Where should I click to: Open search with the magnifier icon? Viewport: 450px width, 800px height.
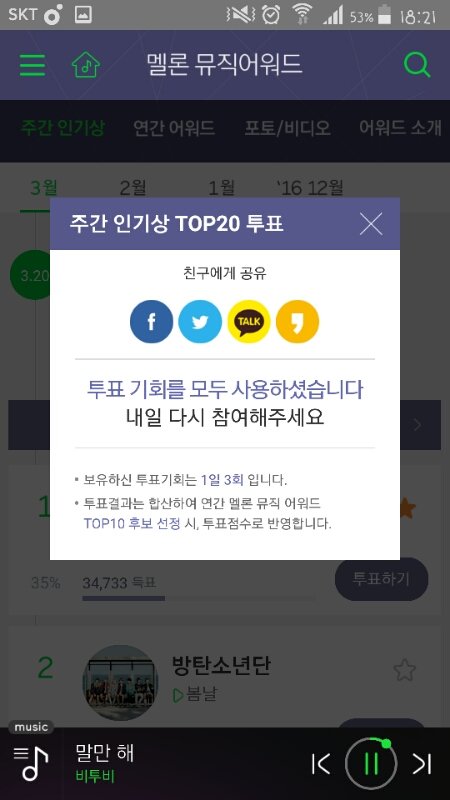417,65
